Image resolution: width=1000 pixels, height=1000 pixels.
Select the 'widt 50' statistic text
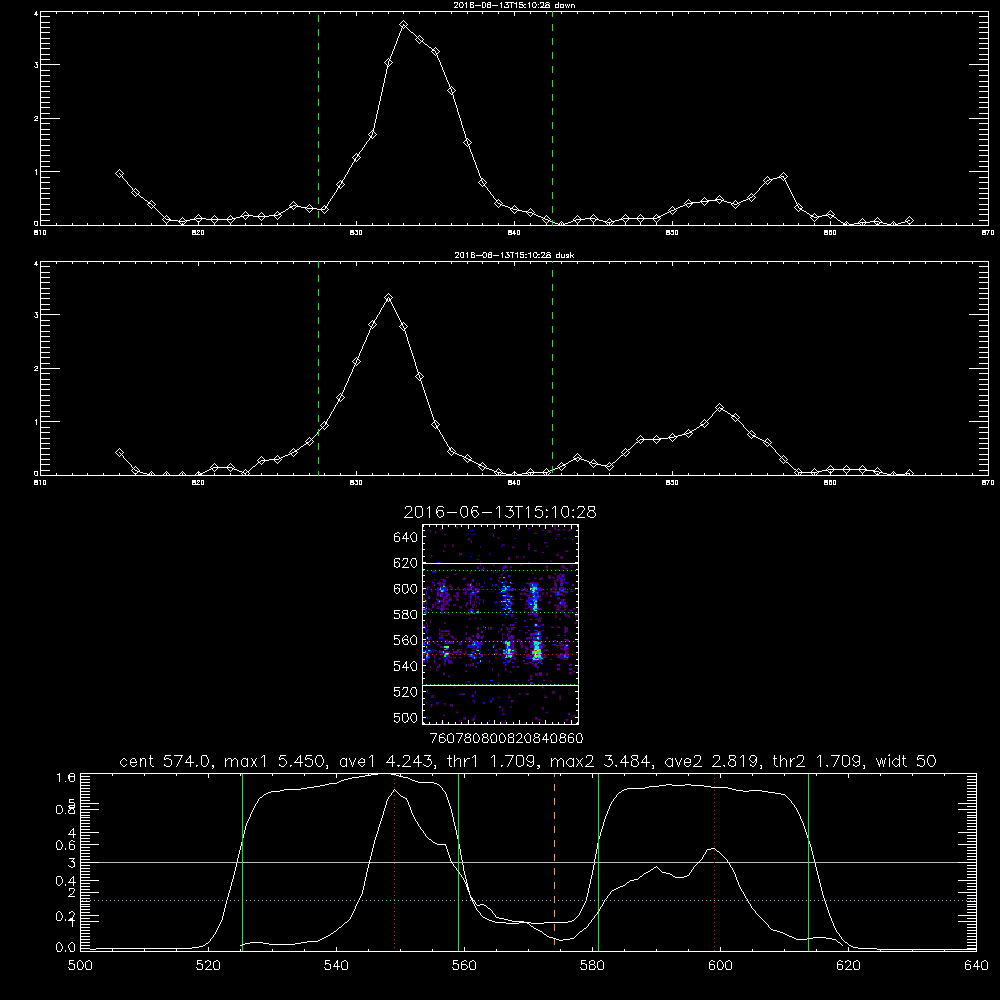pos(906,761)
